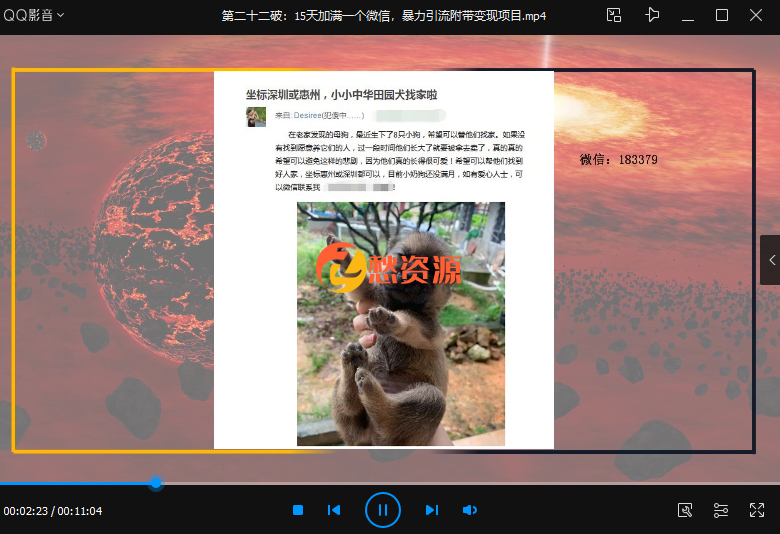Close the QQ影音 player window
The image size is (780, 534).
coord(756,15)
